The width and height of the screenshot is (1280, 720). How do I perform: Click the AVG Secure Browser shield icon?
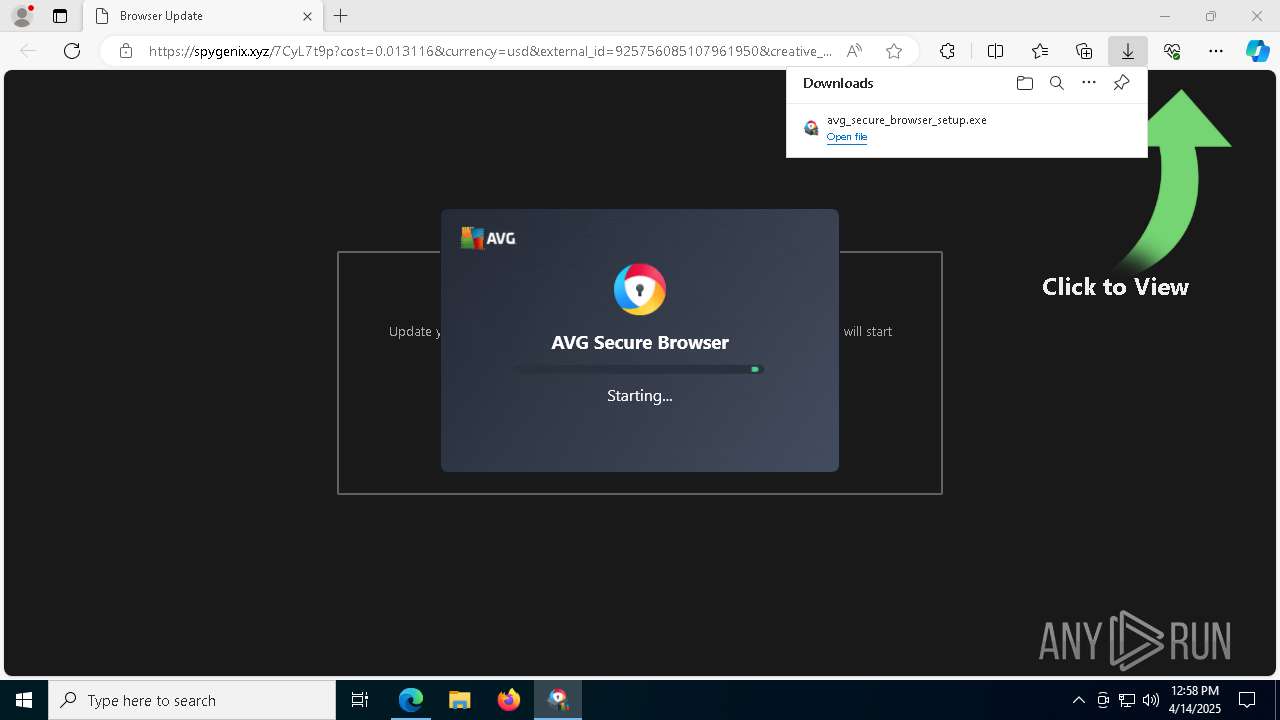pos(640,290)
